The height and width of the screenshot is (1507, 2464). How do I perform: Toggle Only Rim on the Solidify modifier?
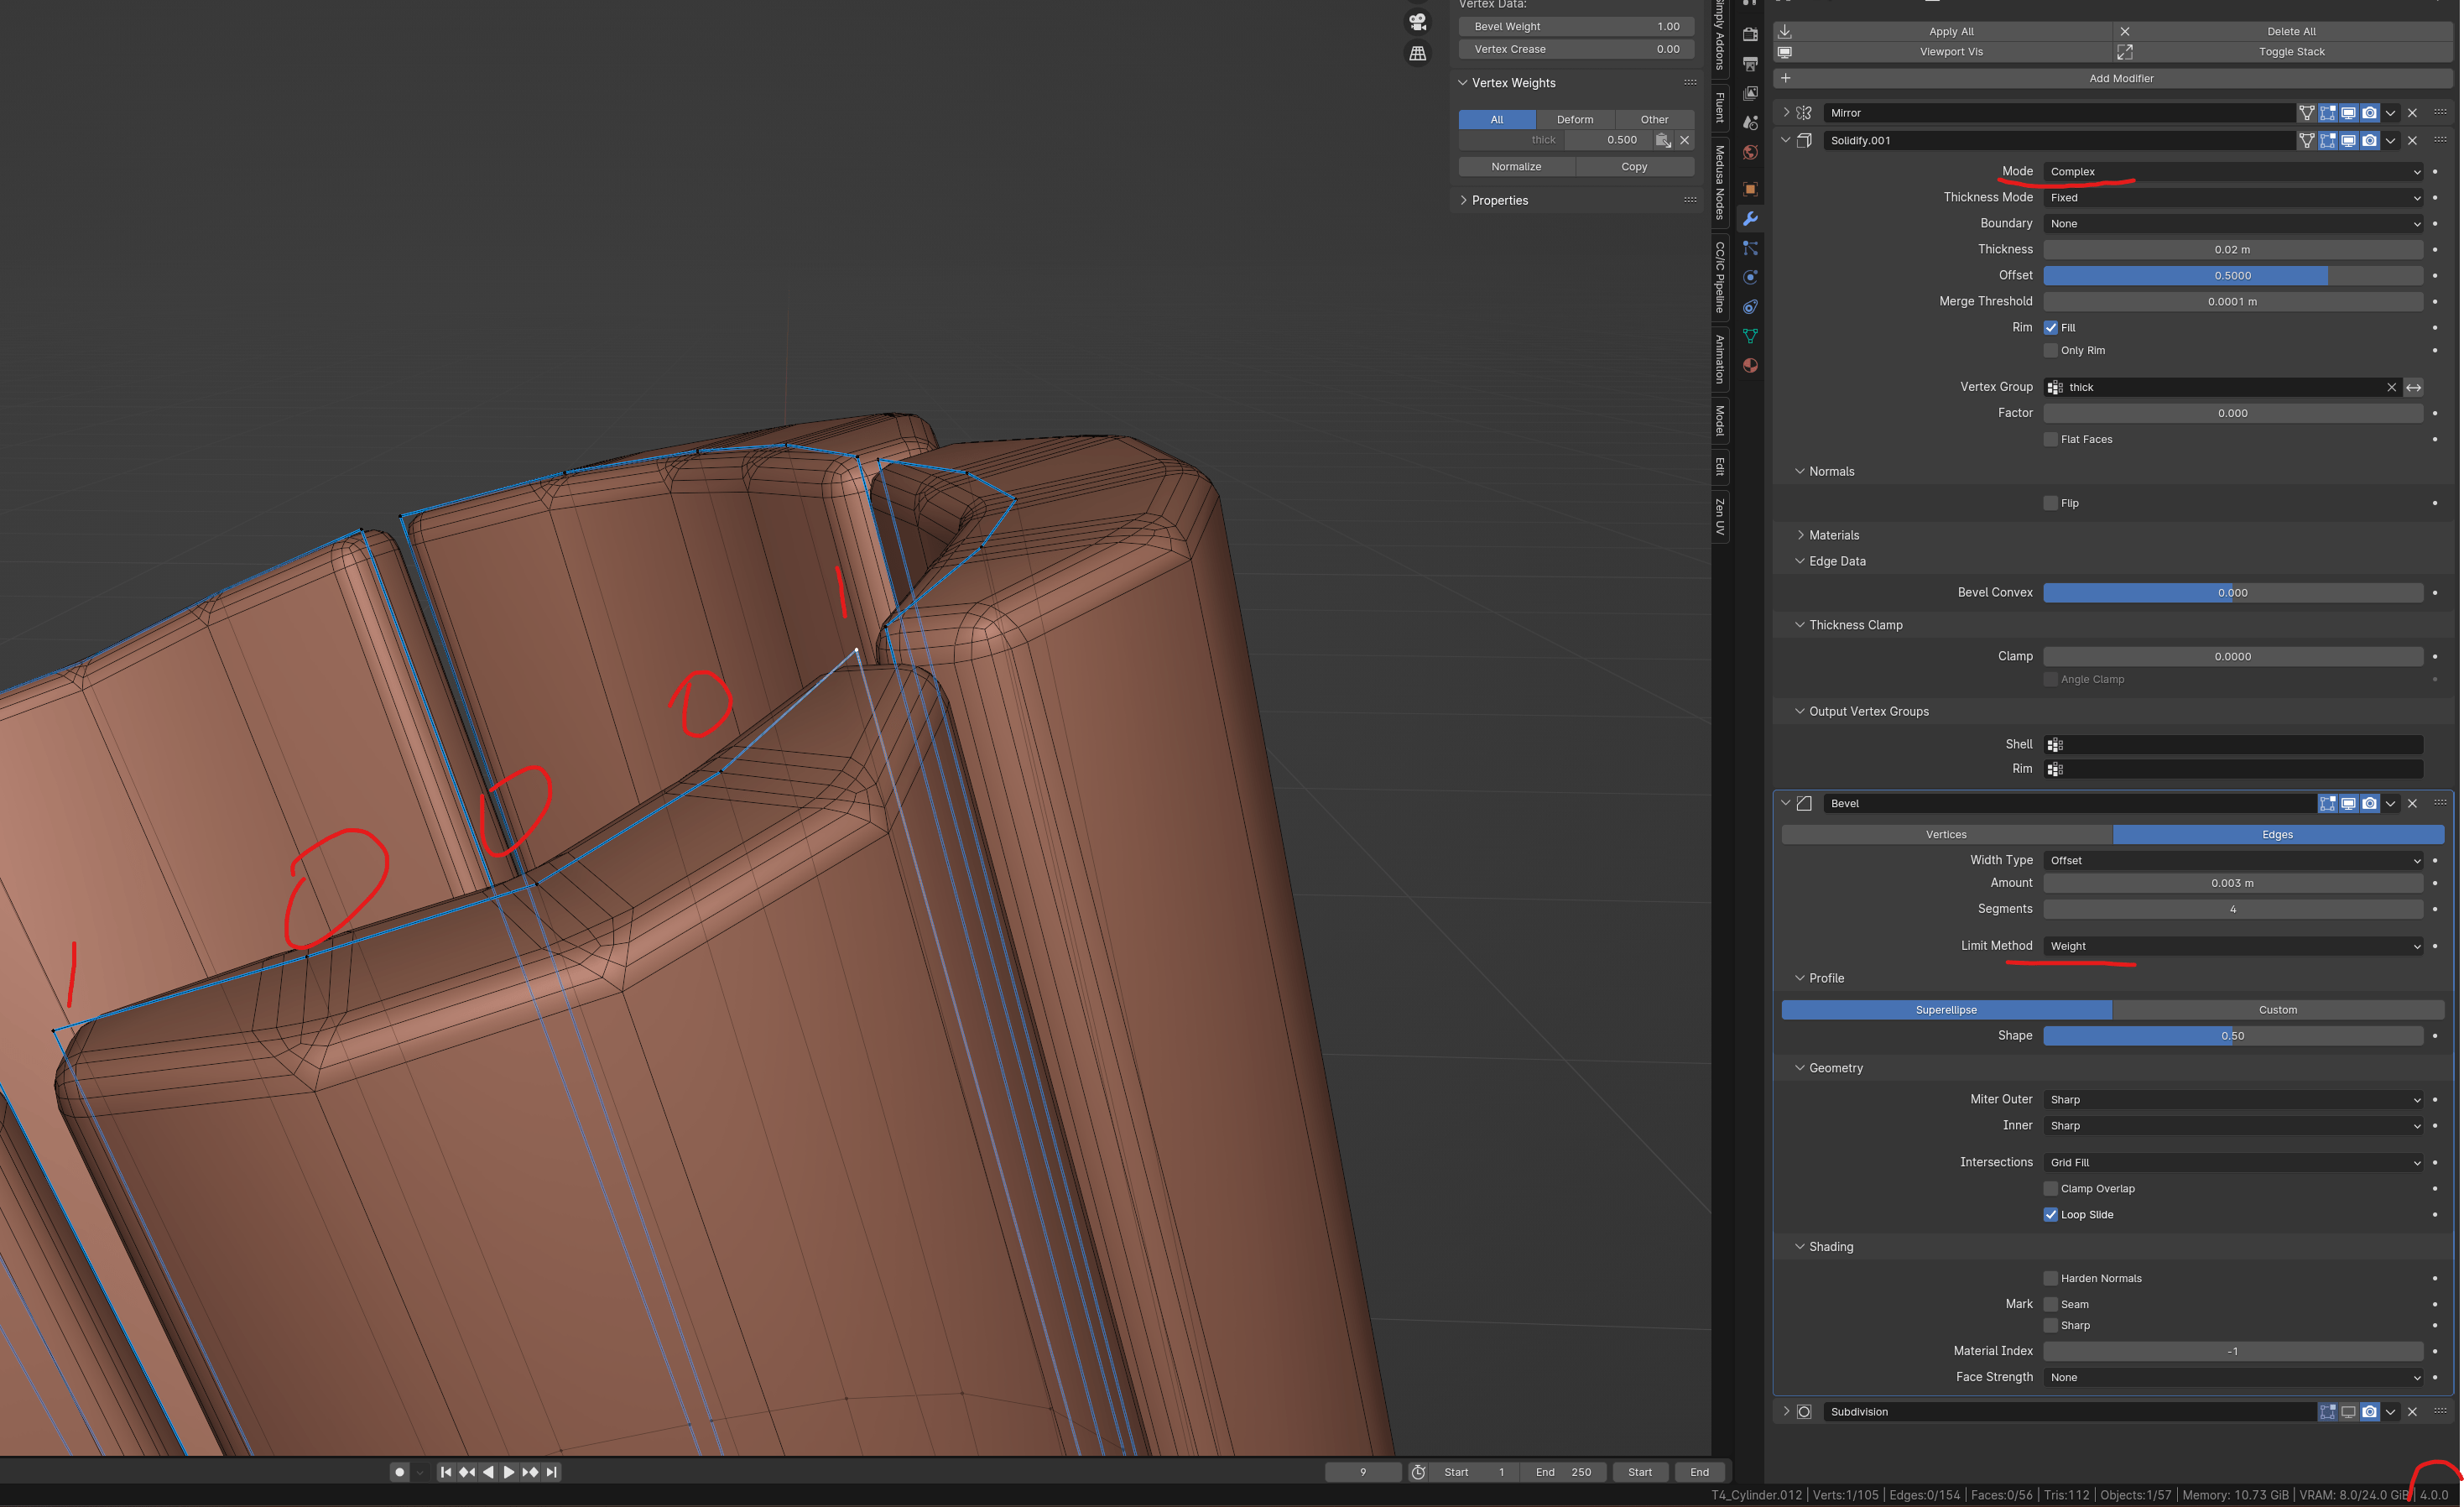pyautogui.click(x=2050, y=350)
